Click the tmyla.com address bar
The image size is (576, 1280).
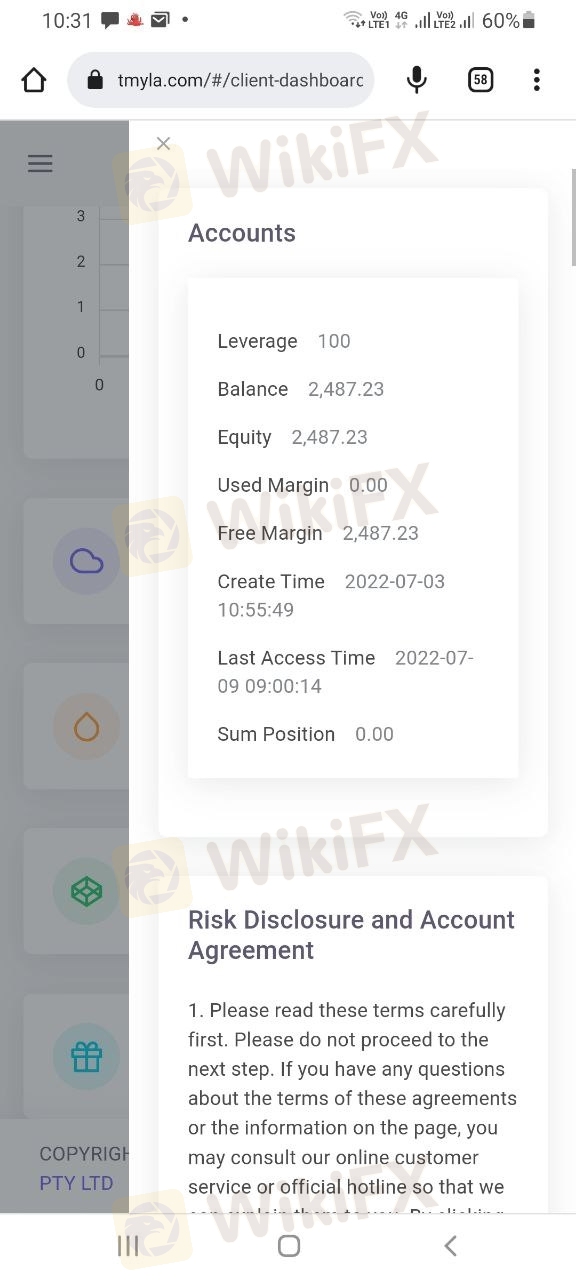click(221, 80)
